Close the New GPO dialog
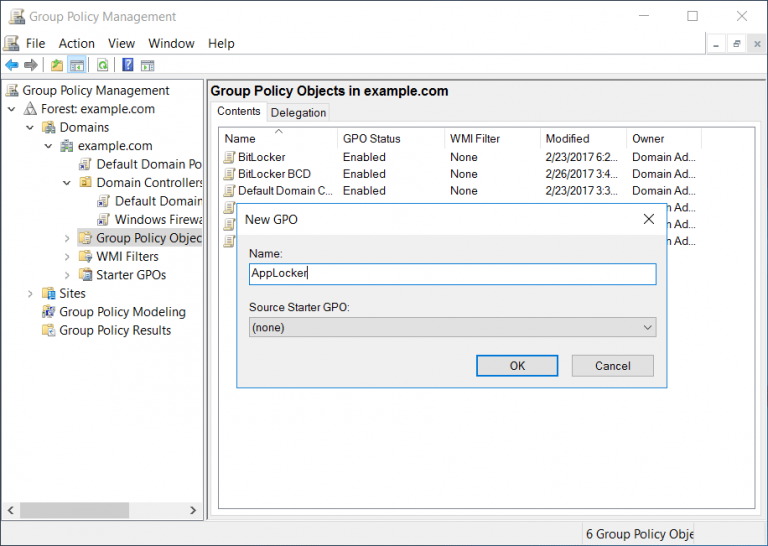This screenshot has width=768, height=546. 648,219
